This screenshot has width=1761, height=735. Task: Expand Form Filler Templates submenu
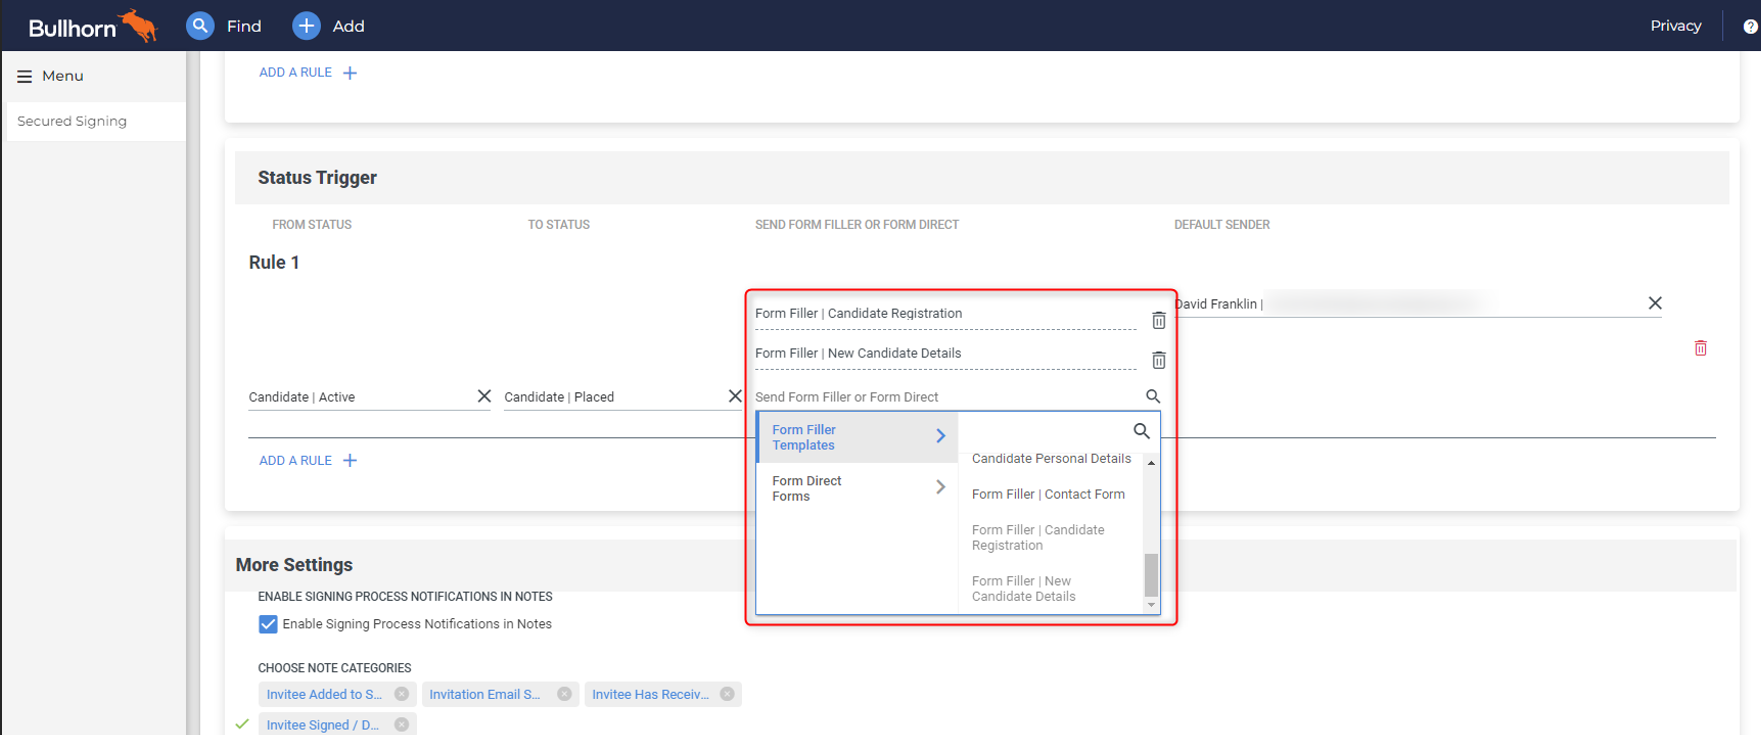(856, 437)
